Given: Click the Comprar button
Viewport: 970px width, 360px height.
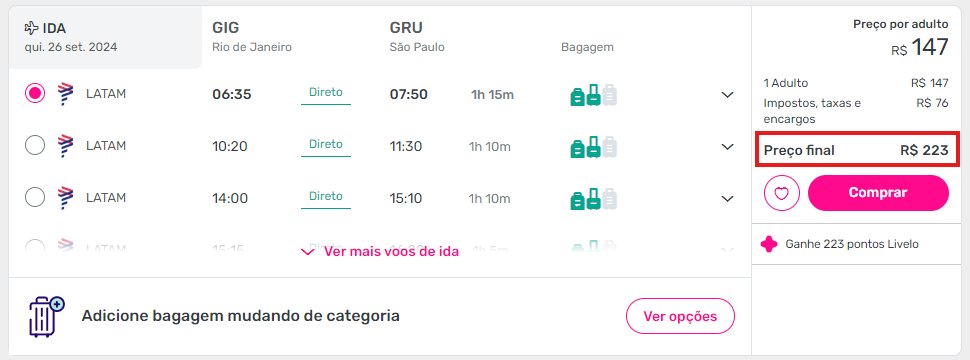Looking at the screenshot, I should tap(878, 193).
